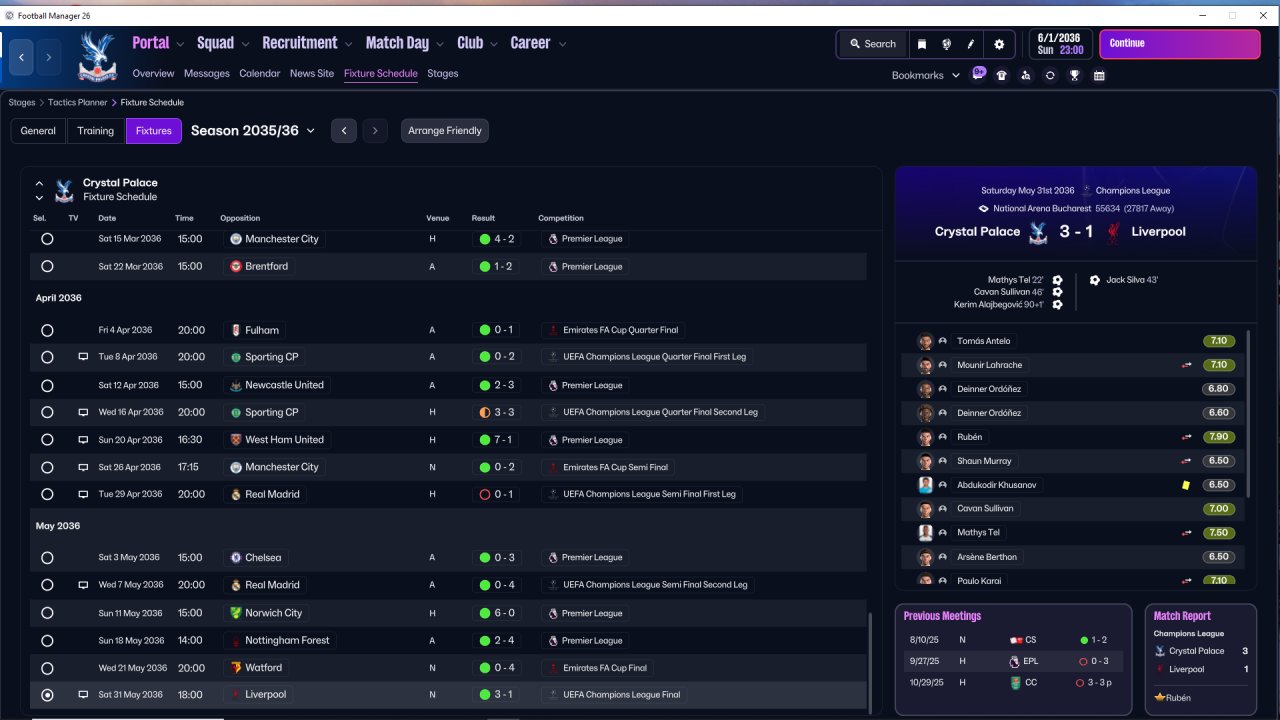Select the Norwich City fixture radio button
1280x720 pixels.
click(x=47, y=613)
